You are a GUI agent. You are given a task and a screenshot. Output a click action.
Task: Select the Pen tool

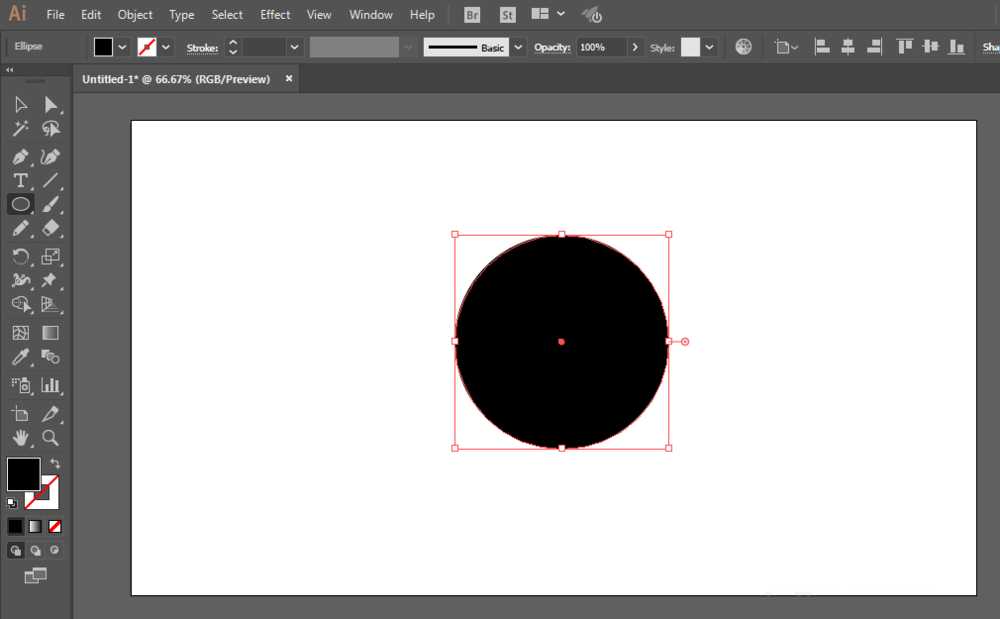[20, 157]
